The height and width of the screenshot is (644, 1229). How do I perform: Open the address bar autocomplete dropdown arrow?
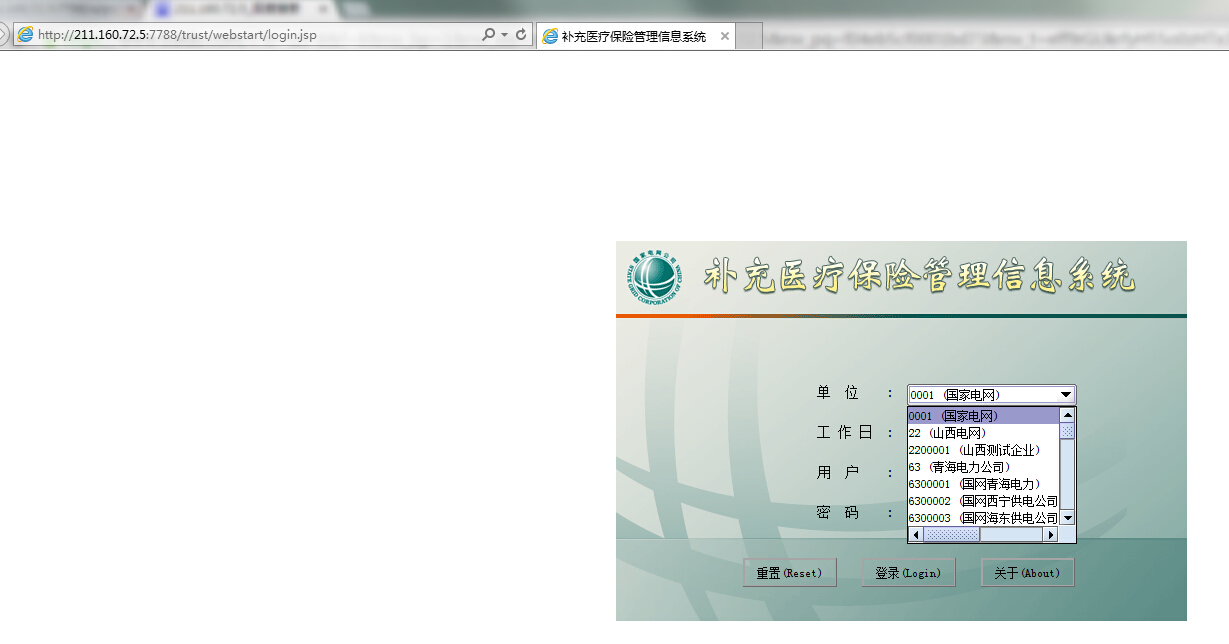click(504, 34)
